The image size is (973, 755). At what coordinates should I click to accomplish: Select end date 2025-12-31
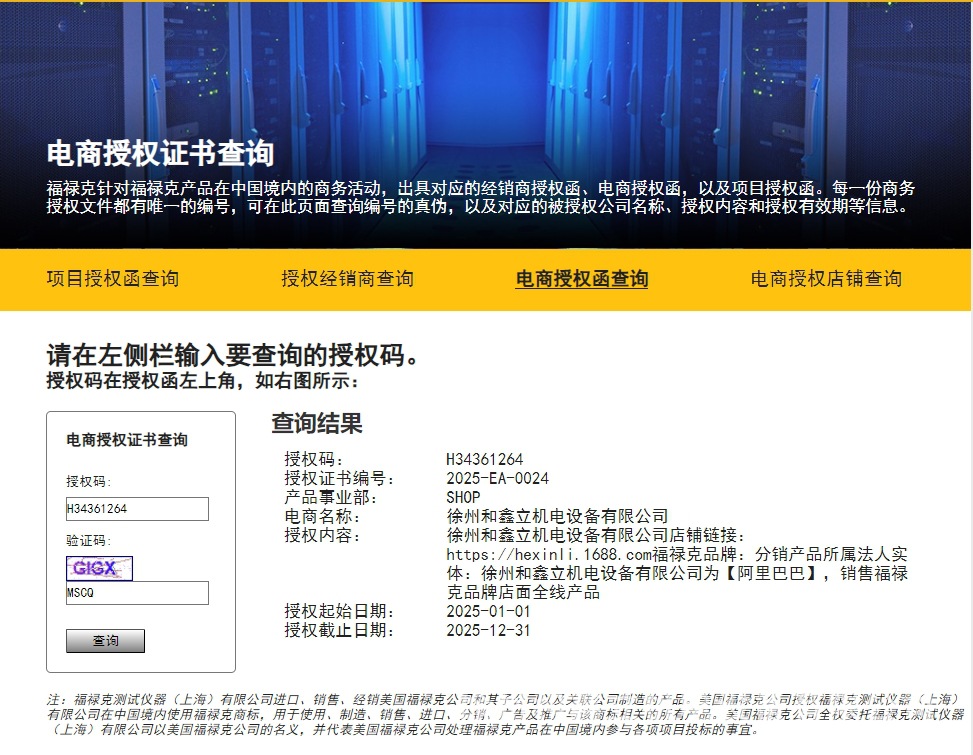(x=488, y=630)
